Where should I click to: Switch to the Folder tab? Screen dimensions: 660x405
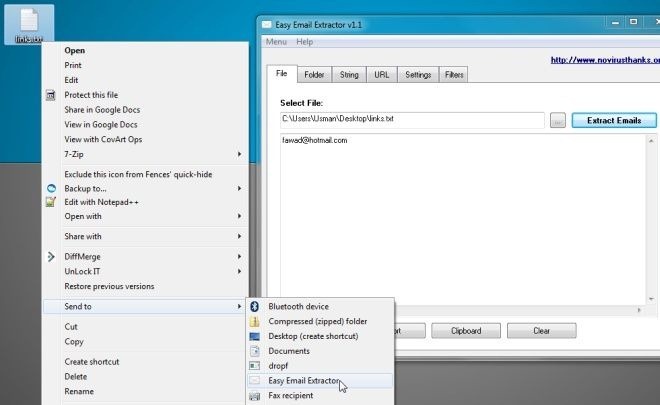[x=314, y=75]
